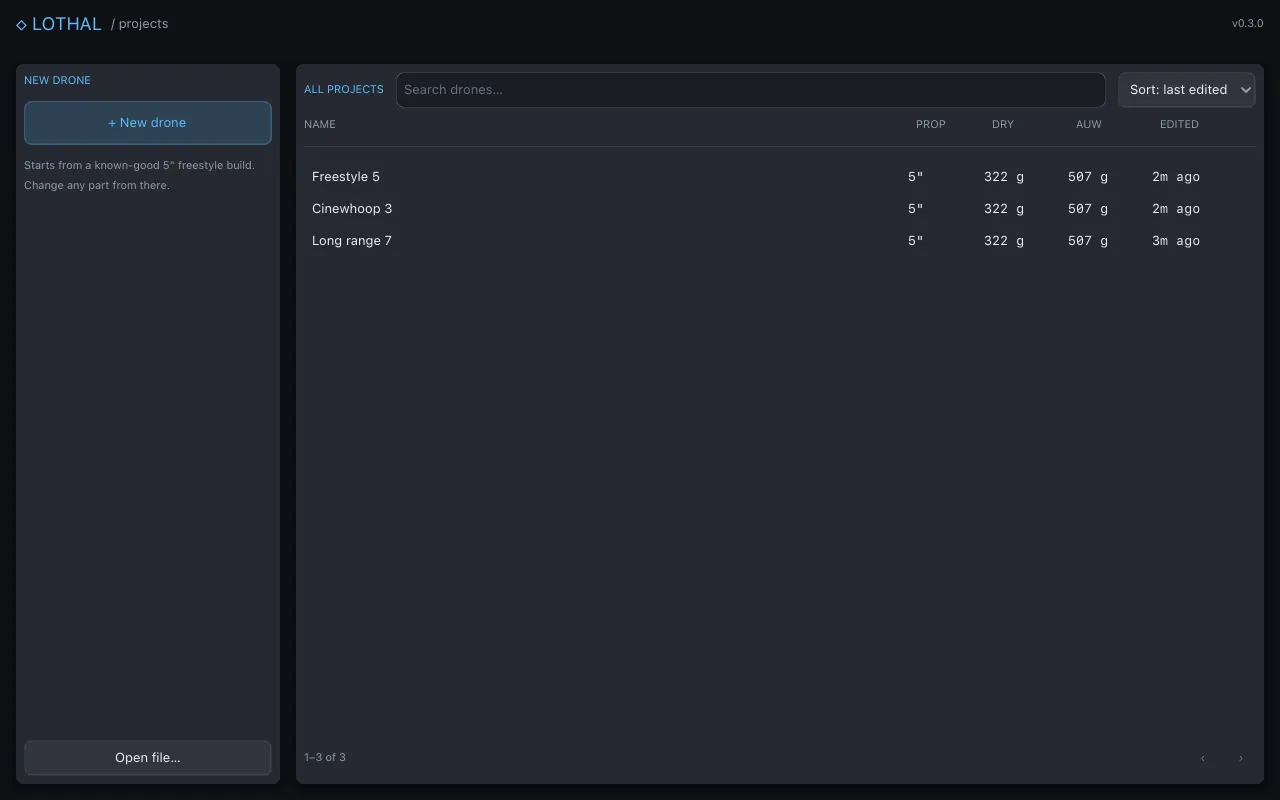Create a new drone with + New drone
This screenshot has height=800, width=1280.
click(x=148, y=123)
